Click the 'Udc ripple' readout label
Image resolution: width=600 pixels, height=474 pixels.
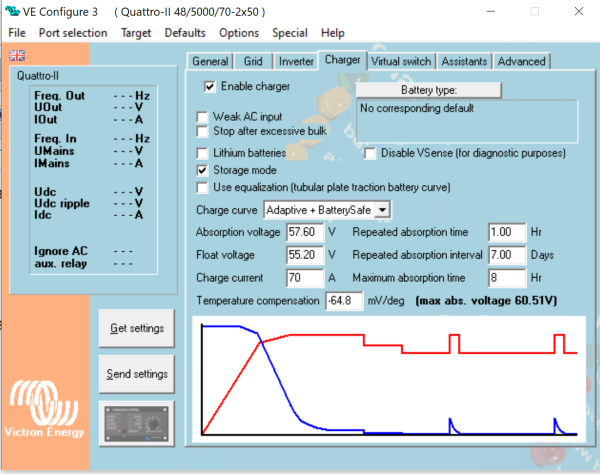coord(62,203)
